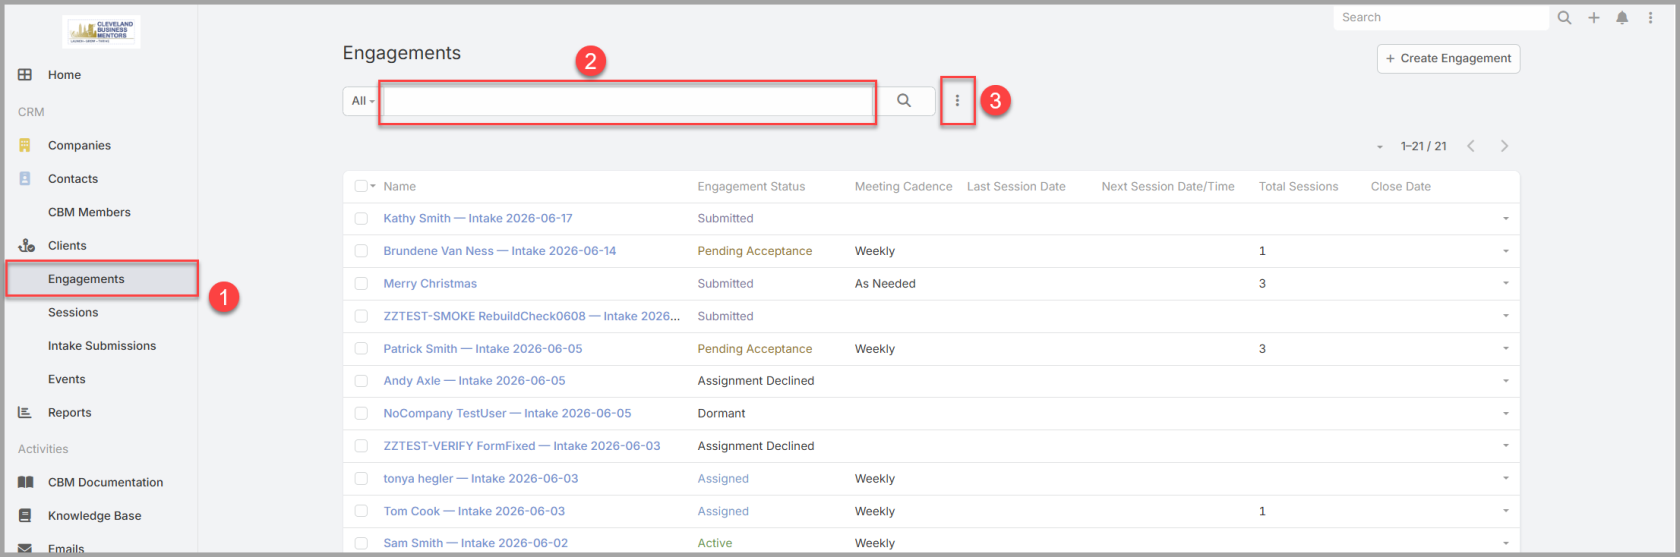Open NoCompany TestUser — Intake 2026-06-05 link
Viewport: 1680px width, 557px height.
pos(507,414)
